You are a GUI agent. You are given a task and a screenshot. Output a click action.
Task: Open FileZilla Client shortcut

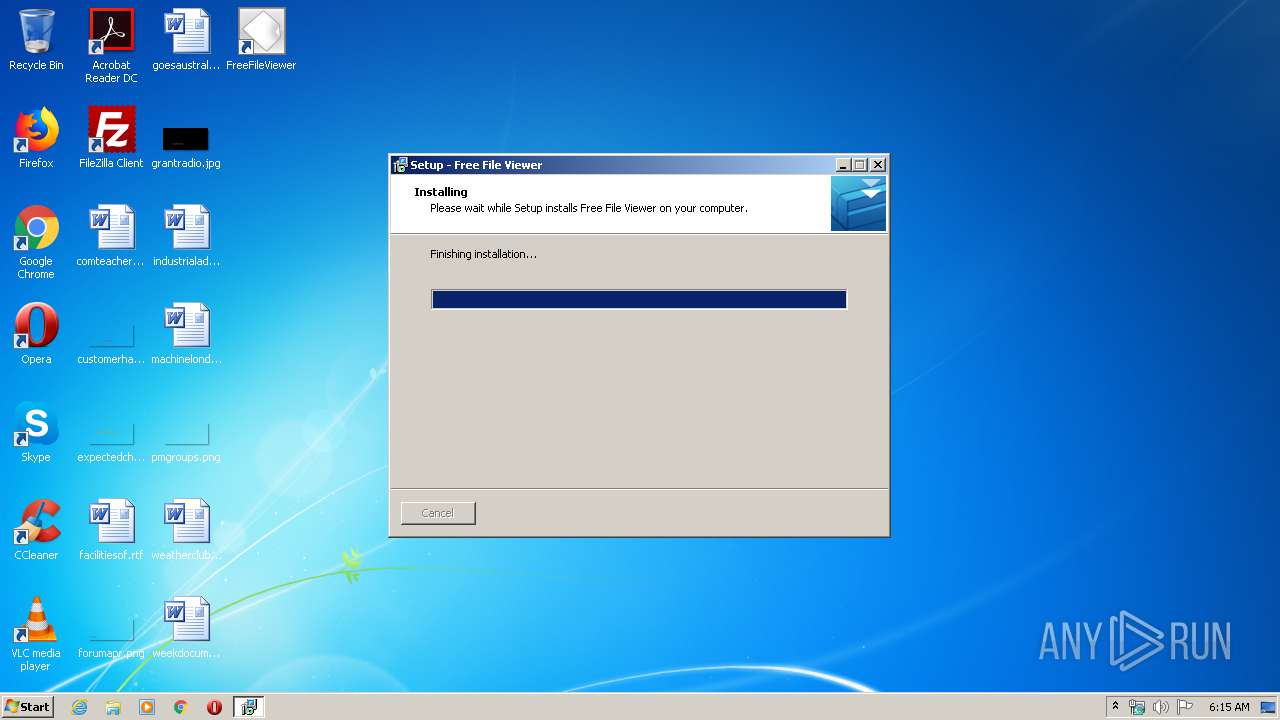(x=111, y=138)
